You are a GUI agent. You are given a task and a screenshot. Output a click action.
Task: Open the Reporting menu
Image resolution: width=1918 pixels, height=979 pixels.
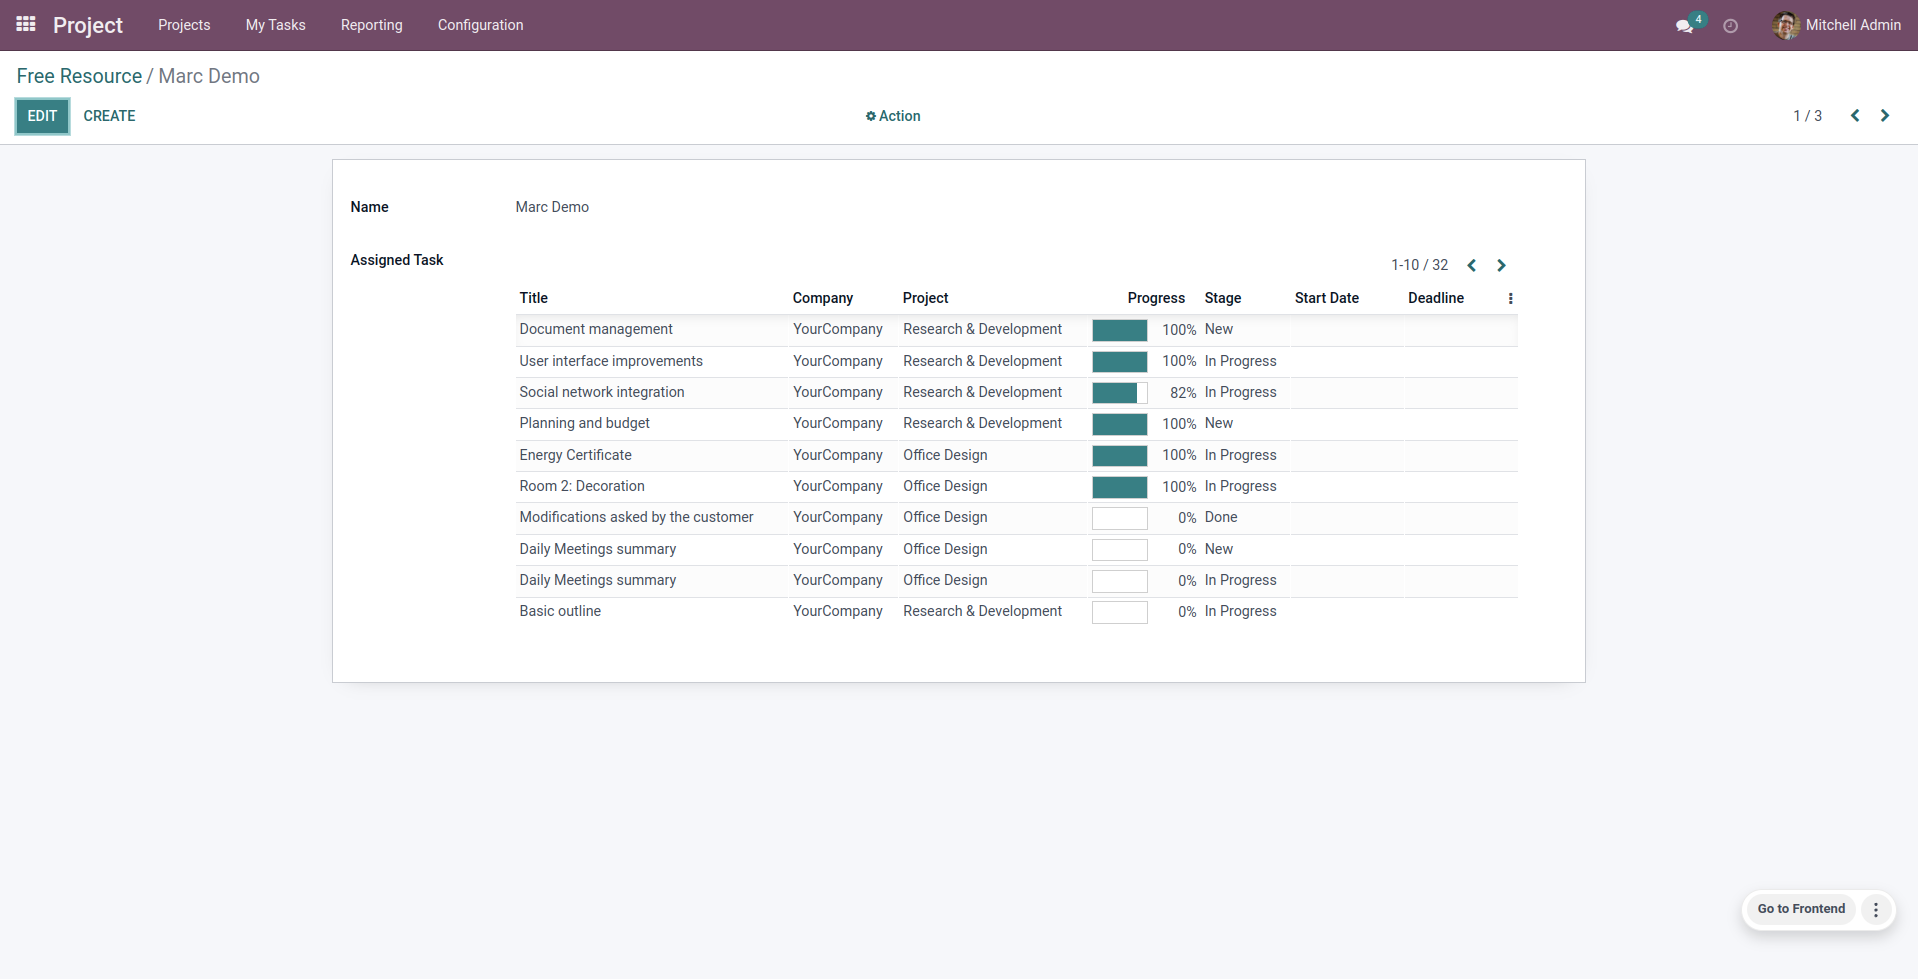(371, 25)
